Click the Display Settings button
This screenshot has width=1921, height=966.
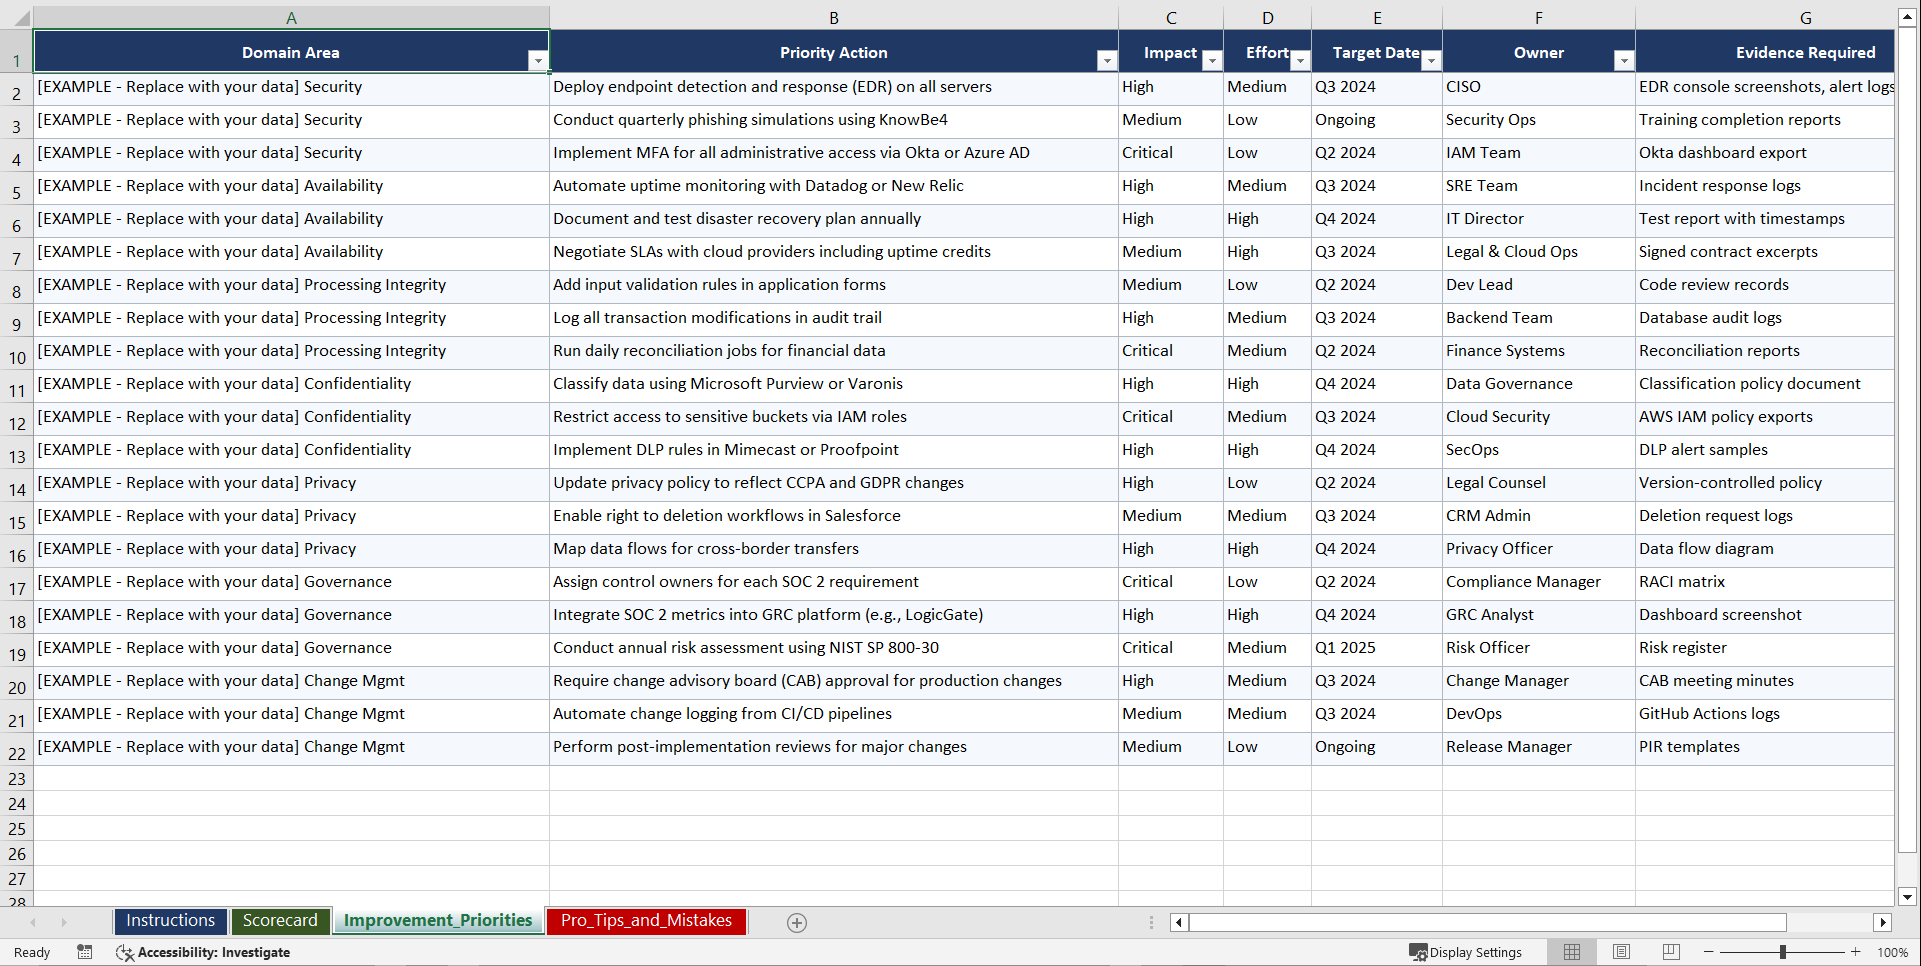1466,952
